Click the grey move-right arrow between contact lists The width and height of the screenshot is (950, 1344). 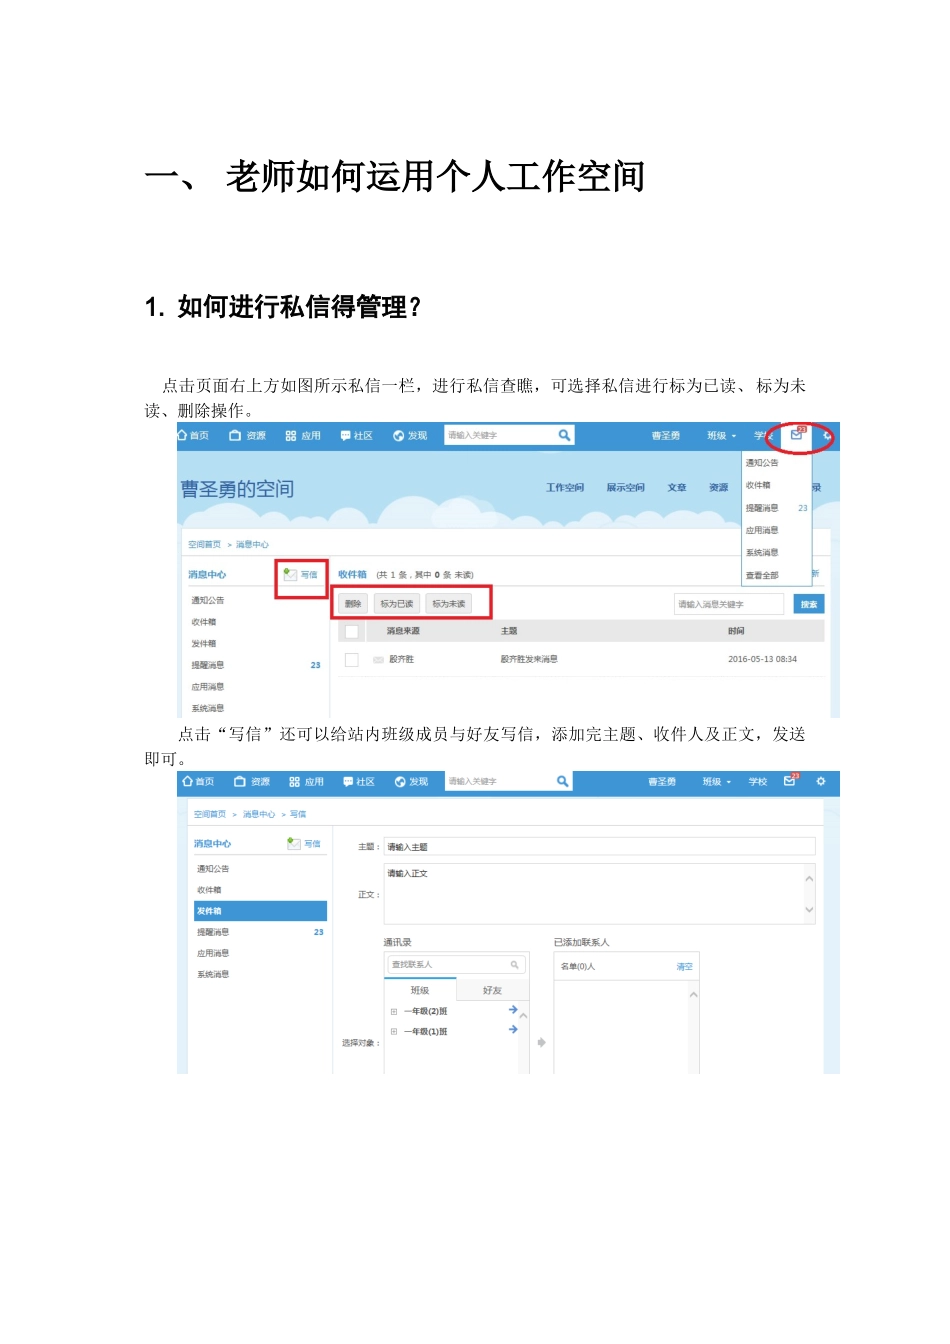coord(542,1043)
